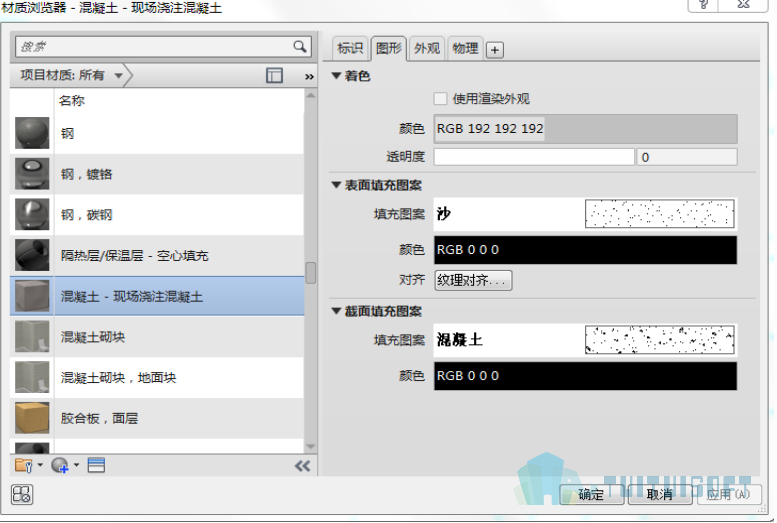
Task: Click the scrollbar down arrow
Action: coord(311,447)
